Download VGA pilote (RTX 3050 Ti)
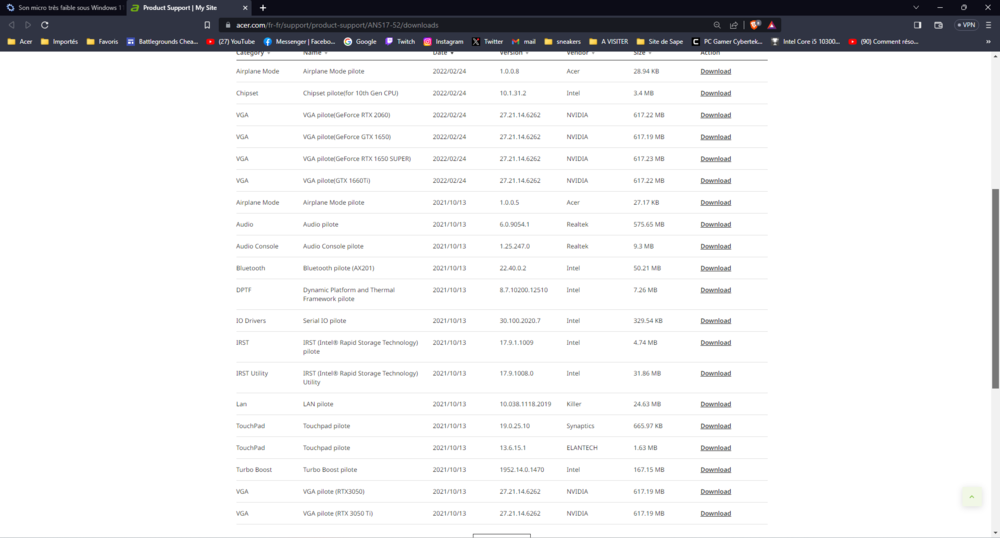This screenshot has width=1000, height=538. click(x=716, y=514)
